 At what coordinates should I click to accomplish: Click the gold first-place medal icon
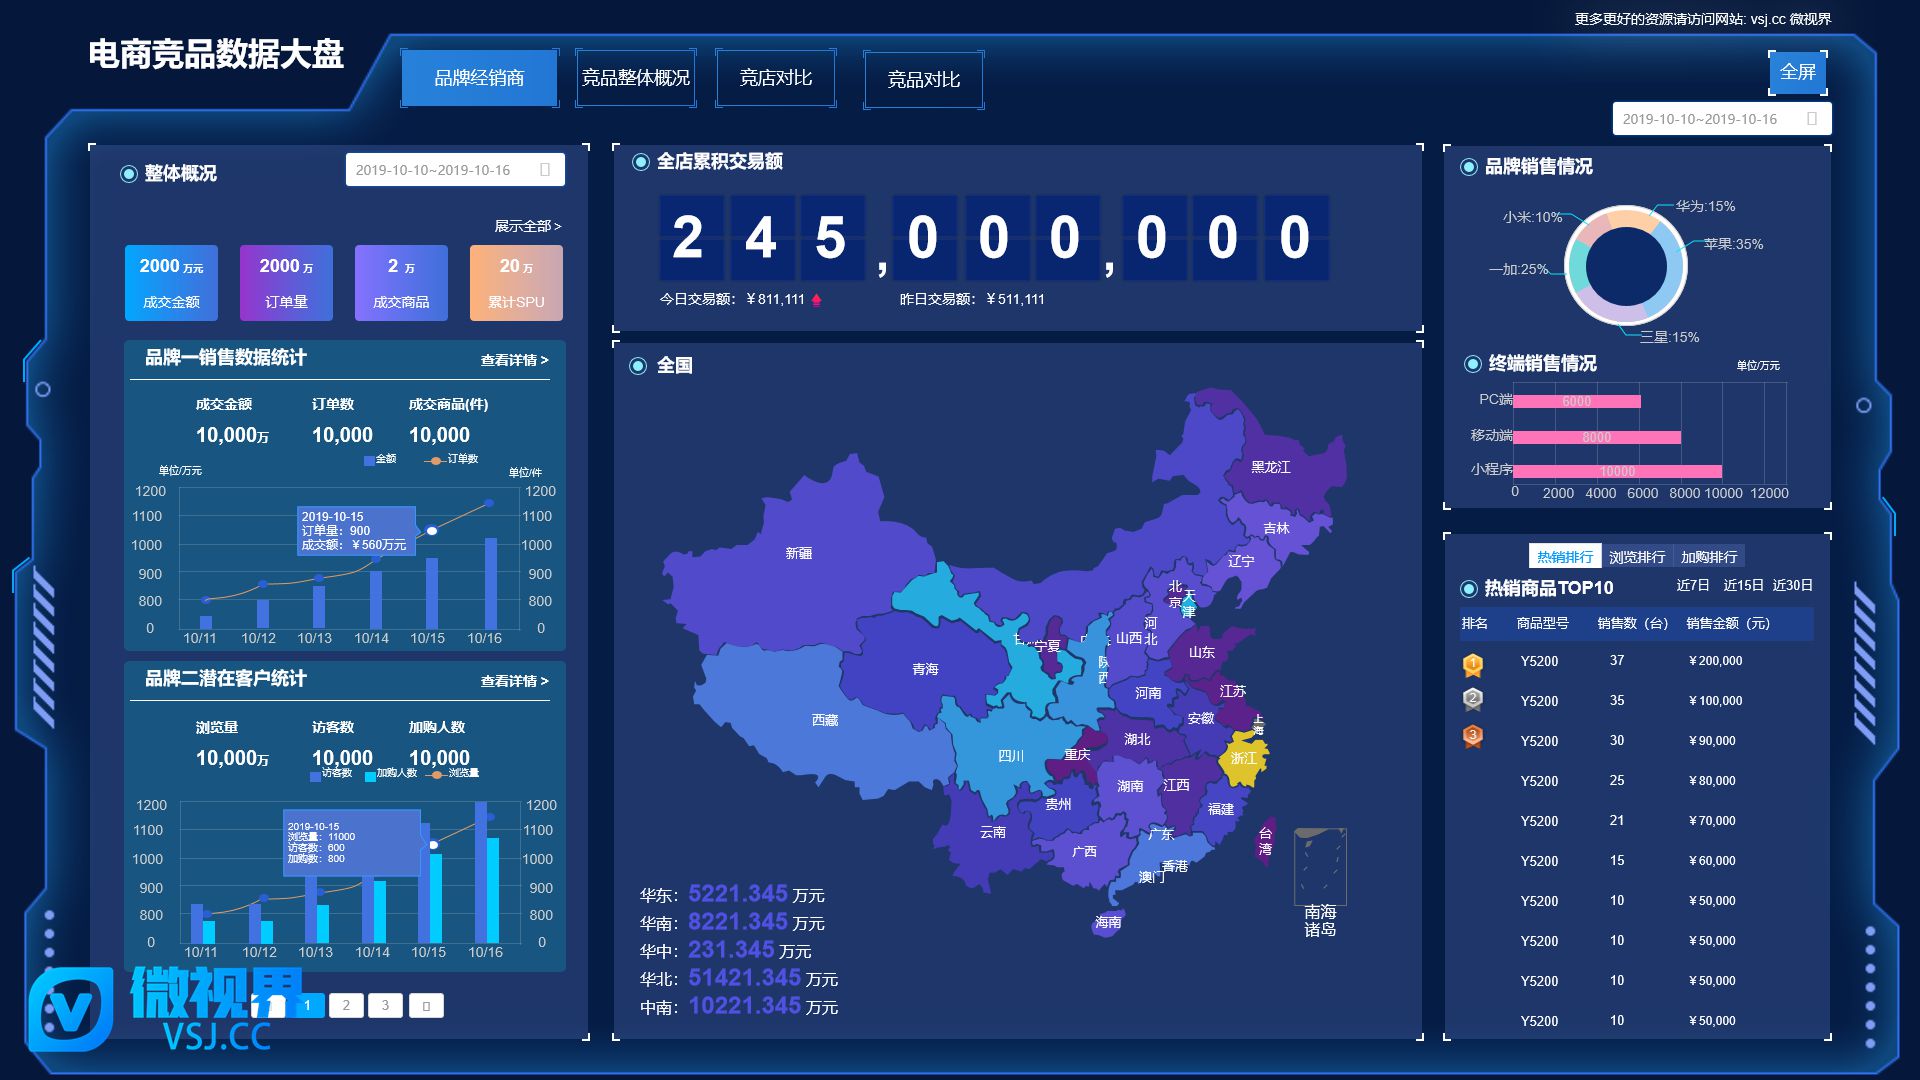pos(1472,664)
